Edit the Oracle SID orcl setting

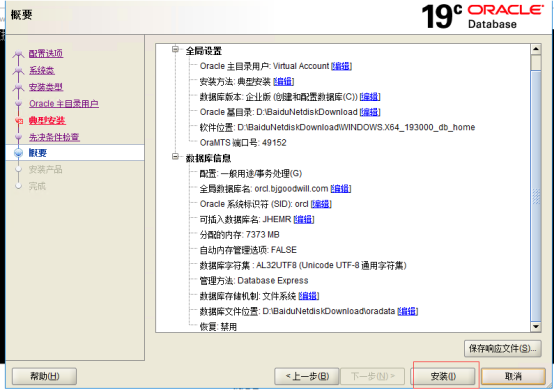point(321,204)
